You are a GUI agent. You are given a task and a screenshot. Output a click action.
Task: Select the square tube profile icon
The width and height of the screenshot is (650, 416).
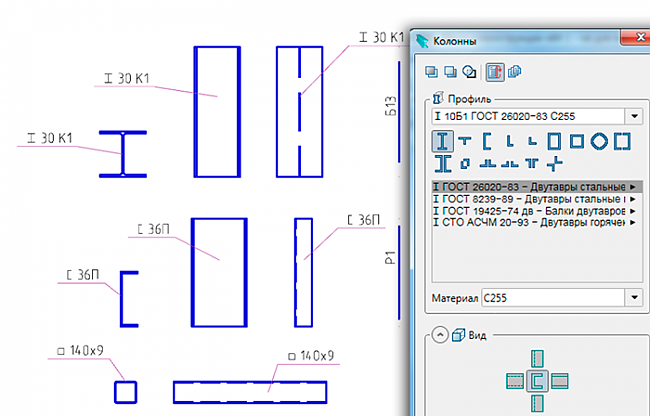577,141
